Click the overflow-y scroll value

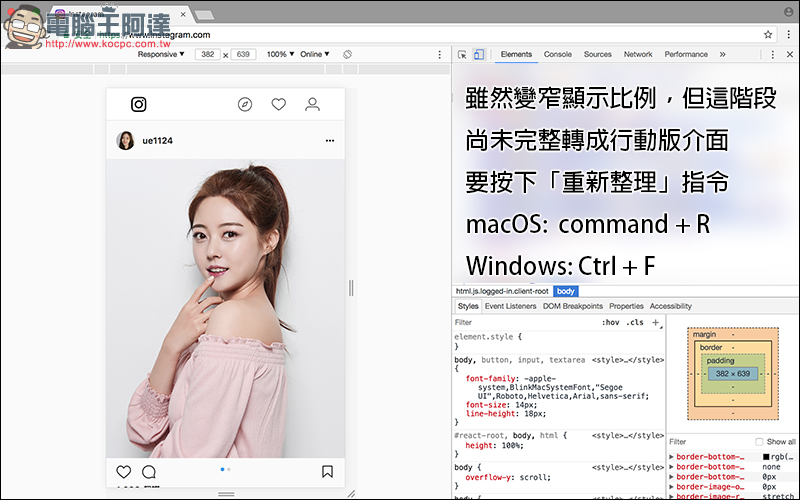click(534, 478)
